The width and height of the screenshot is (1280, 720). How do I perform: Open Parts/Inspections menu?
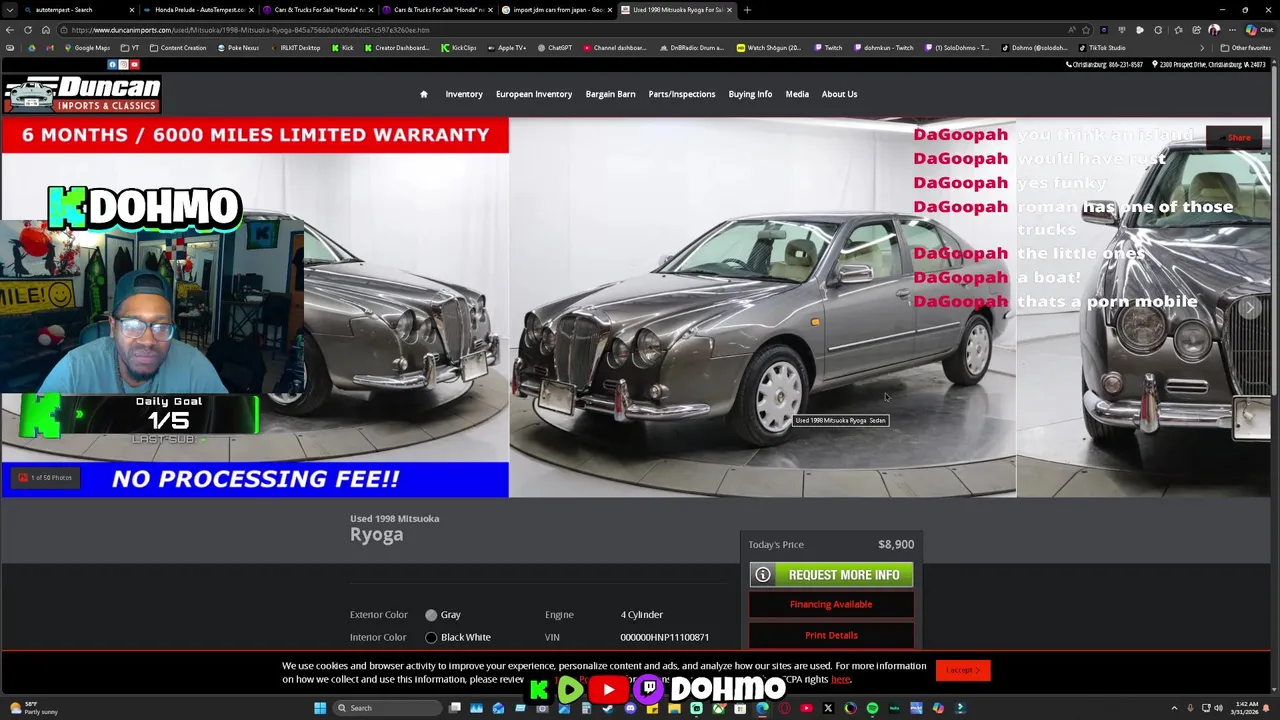point(682,94)
